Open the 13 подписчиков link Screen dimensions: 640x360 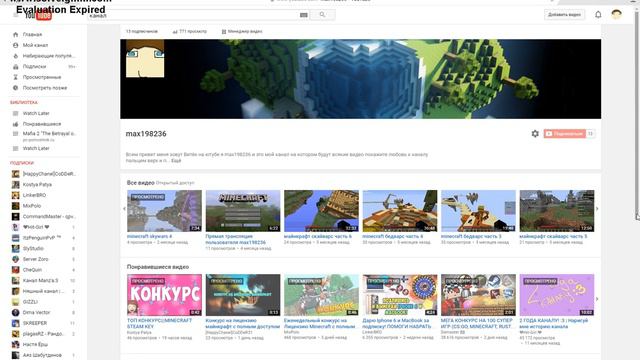142,31
